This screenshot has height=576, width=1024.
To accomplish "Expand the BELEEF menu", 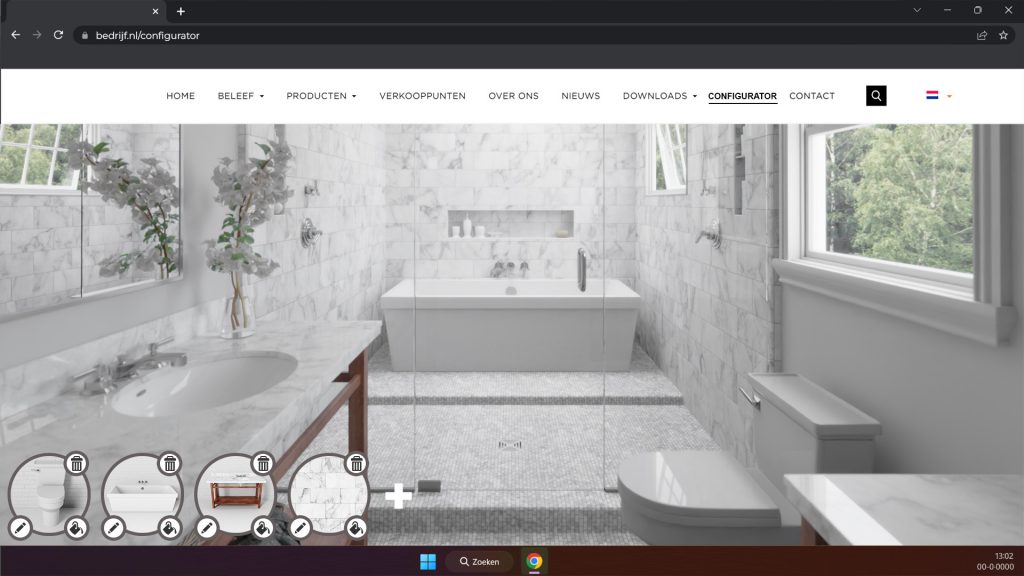I will [x=241, y=95].
